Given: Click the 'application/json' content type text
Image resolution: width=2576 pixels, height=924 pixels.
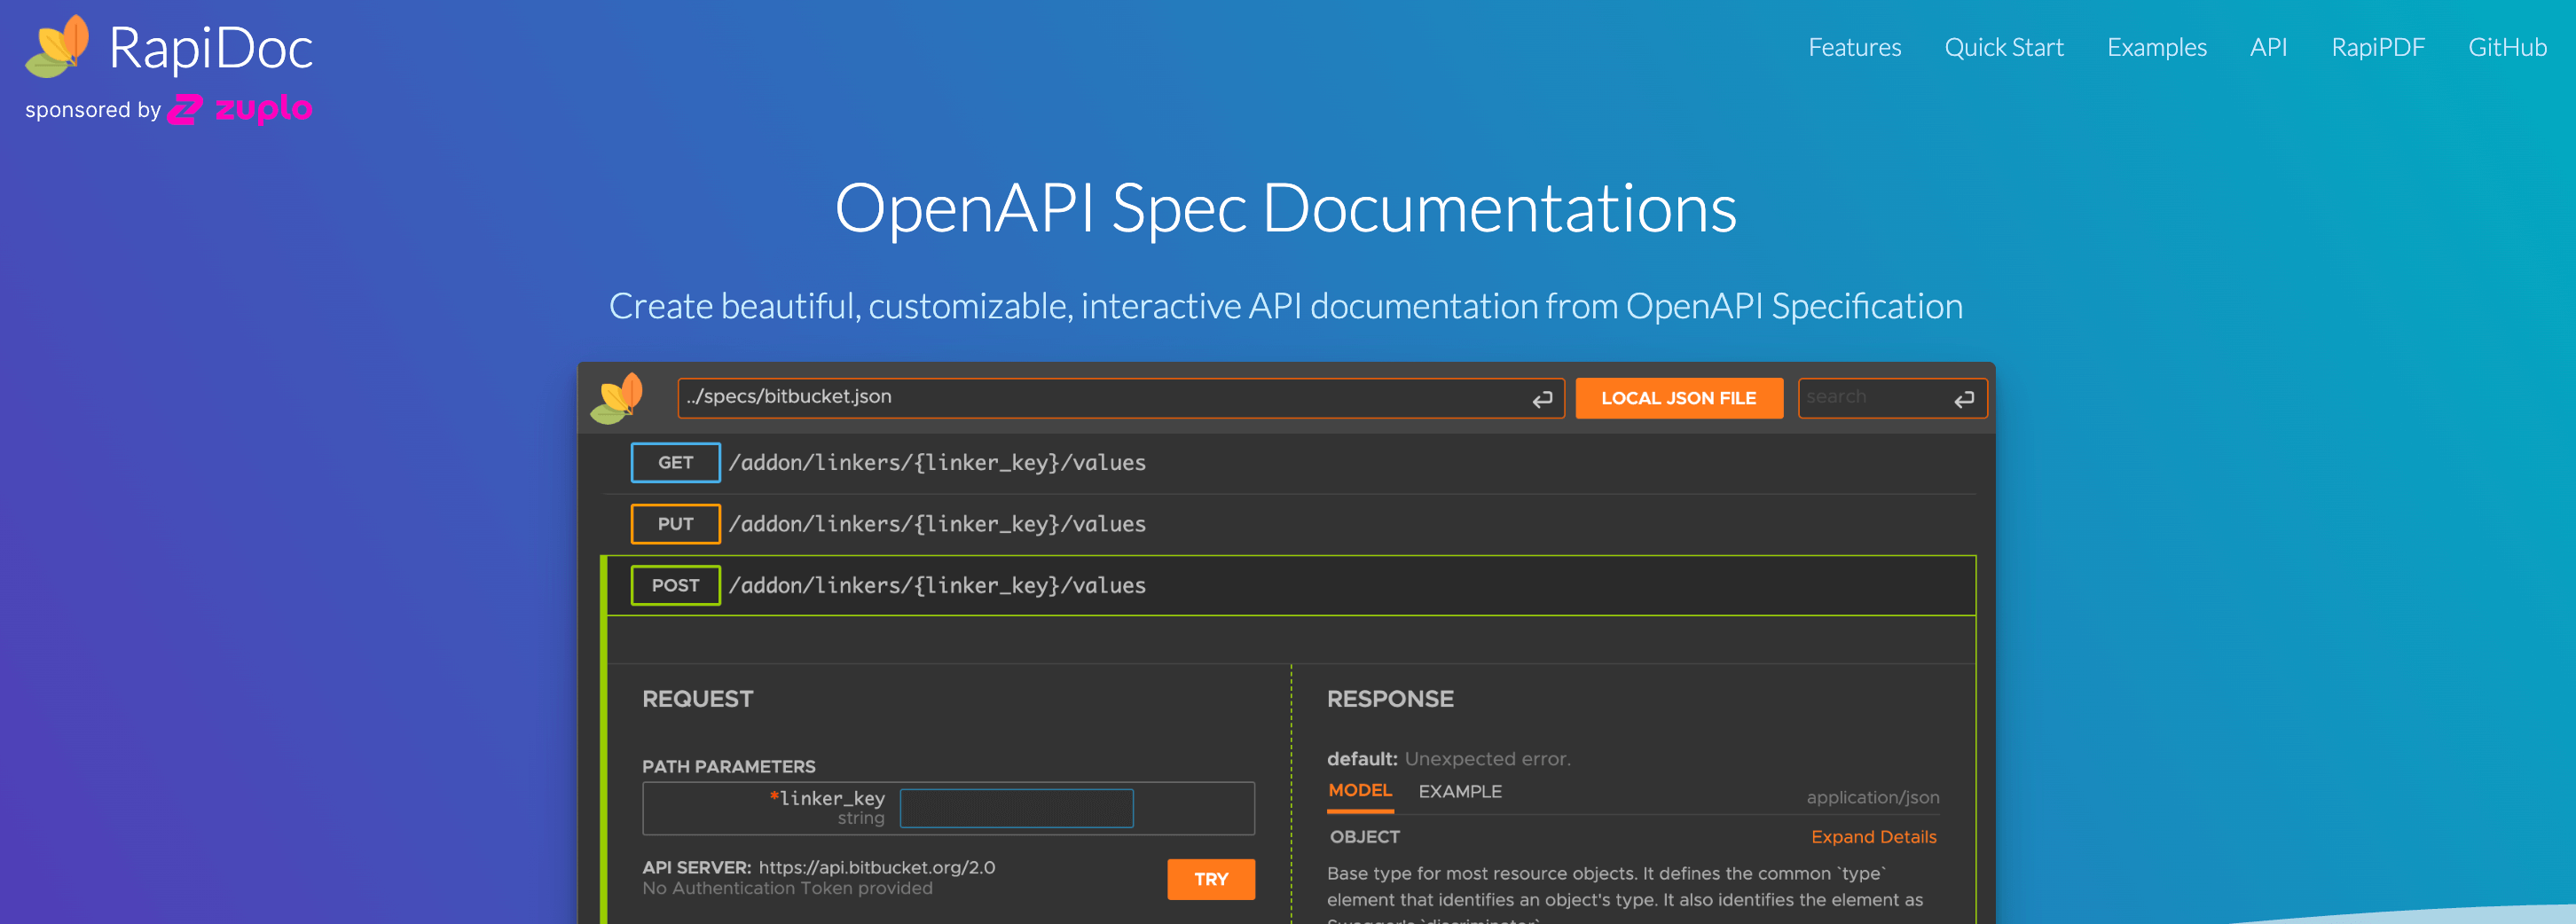Looking at the screenshot, I should 1872,797.
